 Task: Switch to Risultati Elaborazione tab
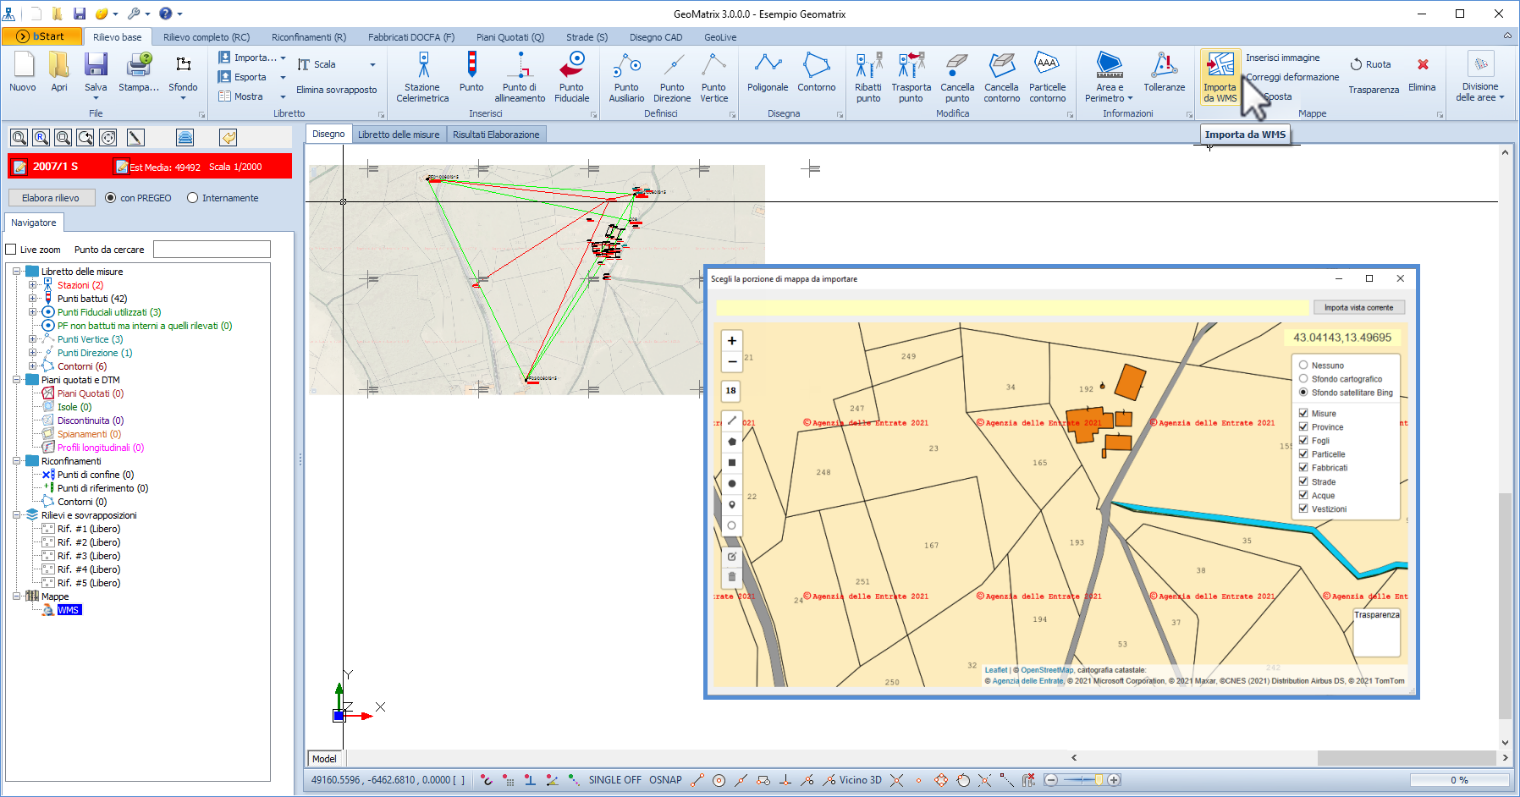496,134
